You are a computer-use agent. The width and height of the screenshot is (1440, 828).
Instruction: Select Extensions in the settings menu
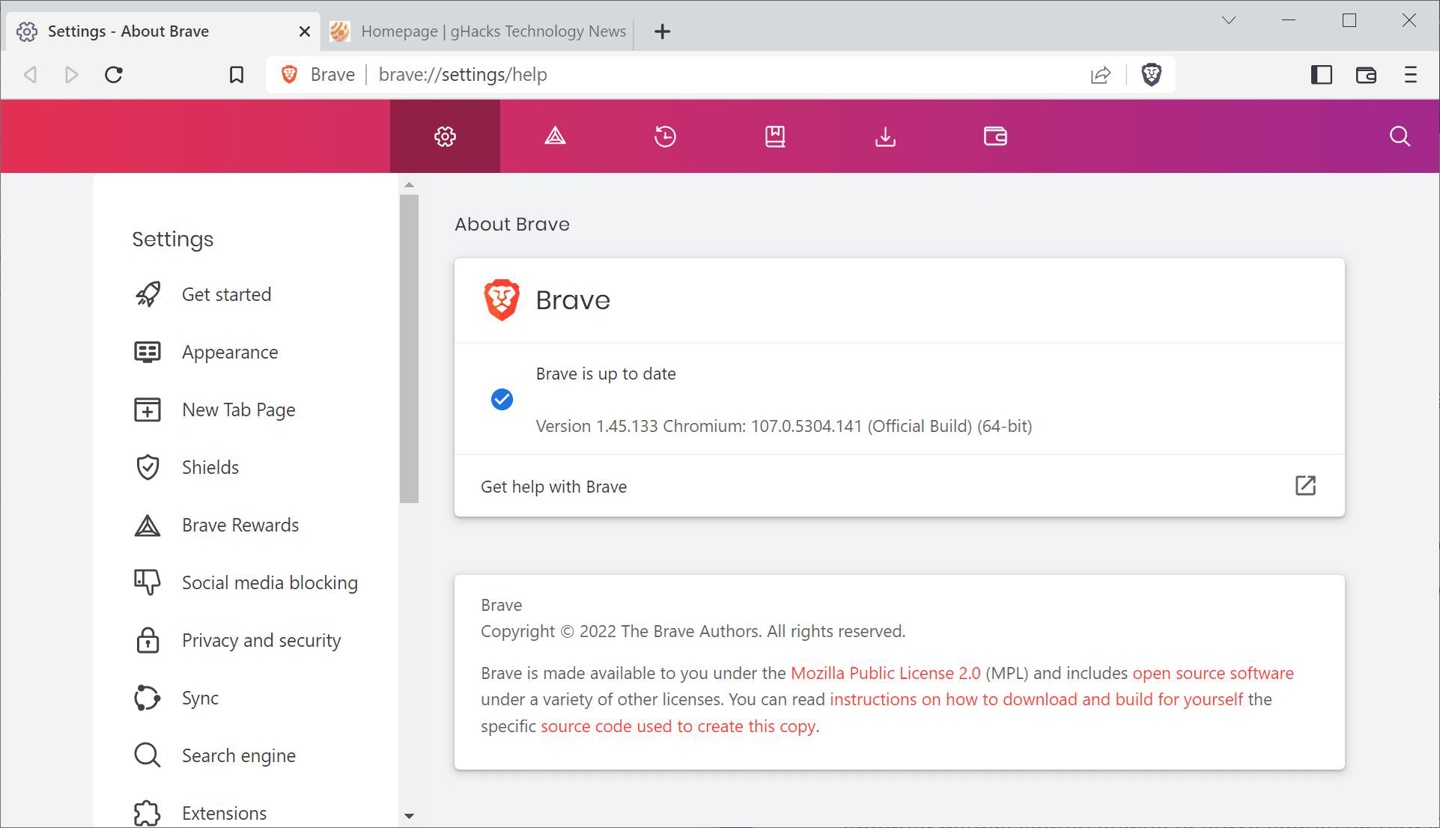224,813
